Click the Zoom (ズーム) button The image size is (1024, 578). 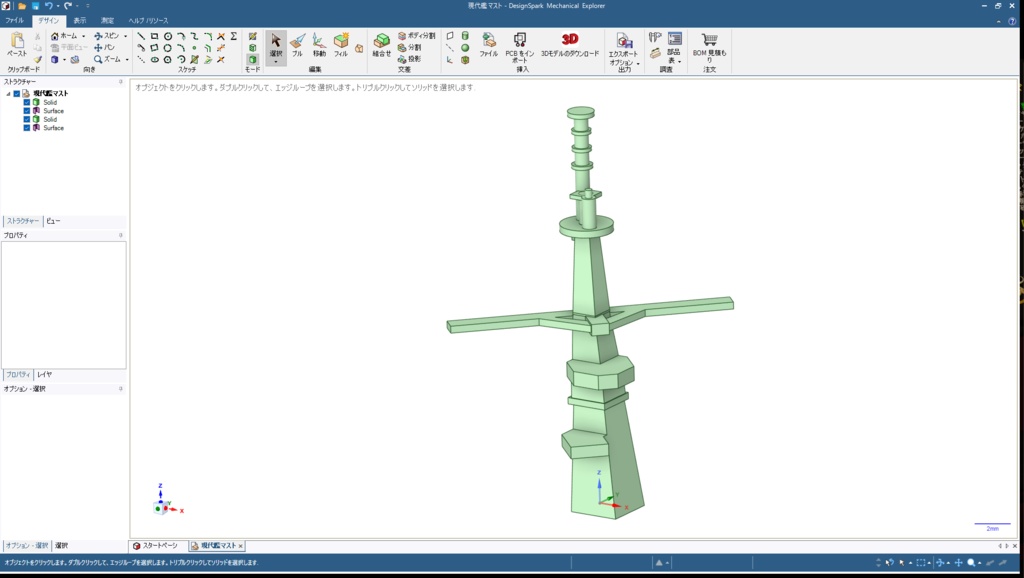107,59
